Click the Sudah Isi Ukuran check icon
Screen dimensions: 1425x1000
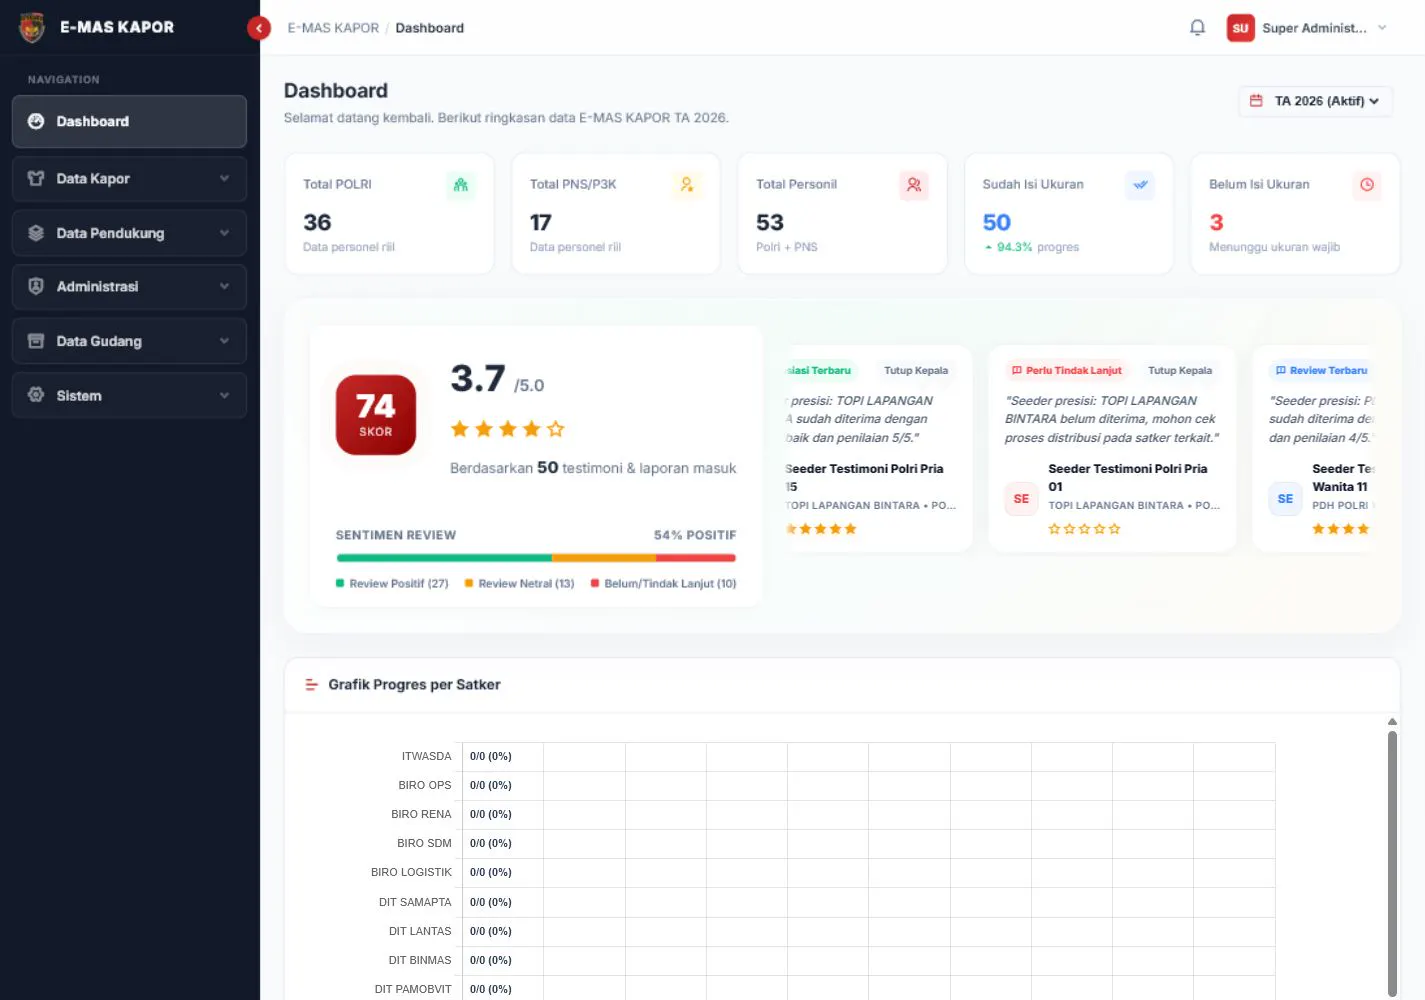(x=1140, y=185)
